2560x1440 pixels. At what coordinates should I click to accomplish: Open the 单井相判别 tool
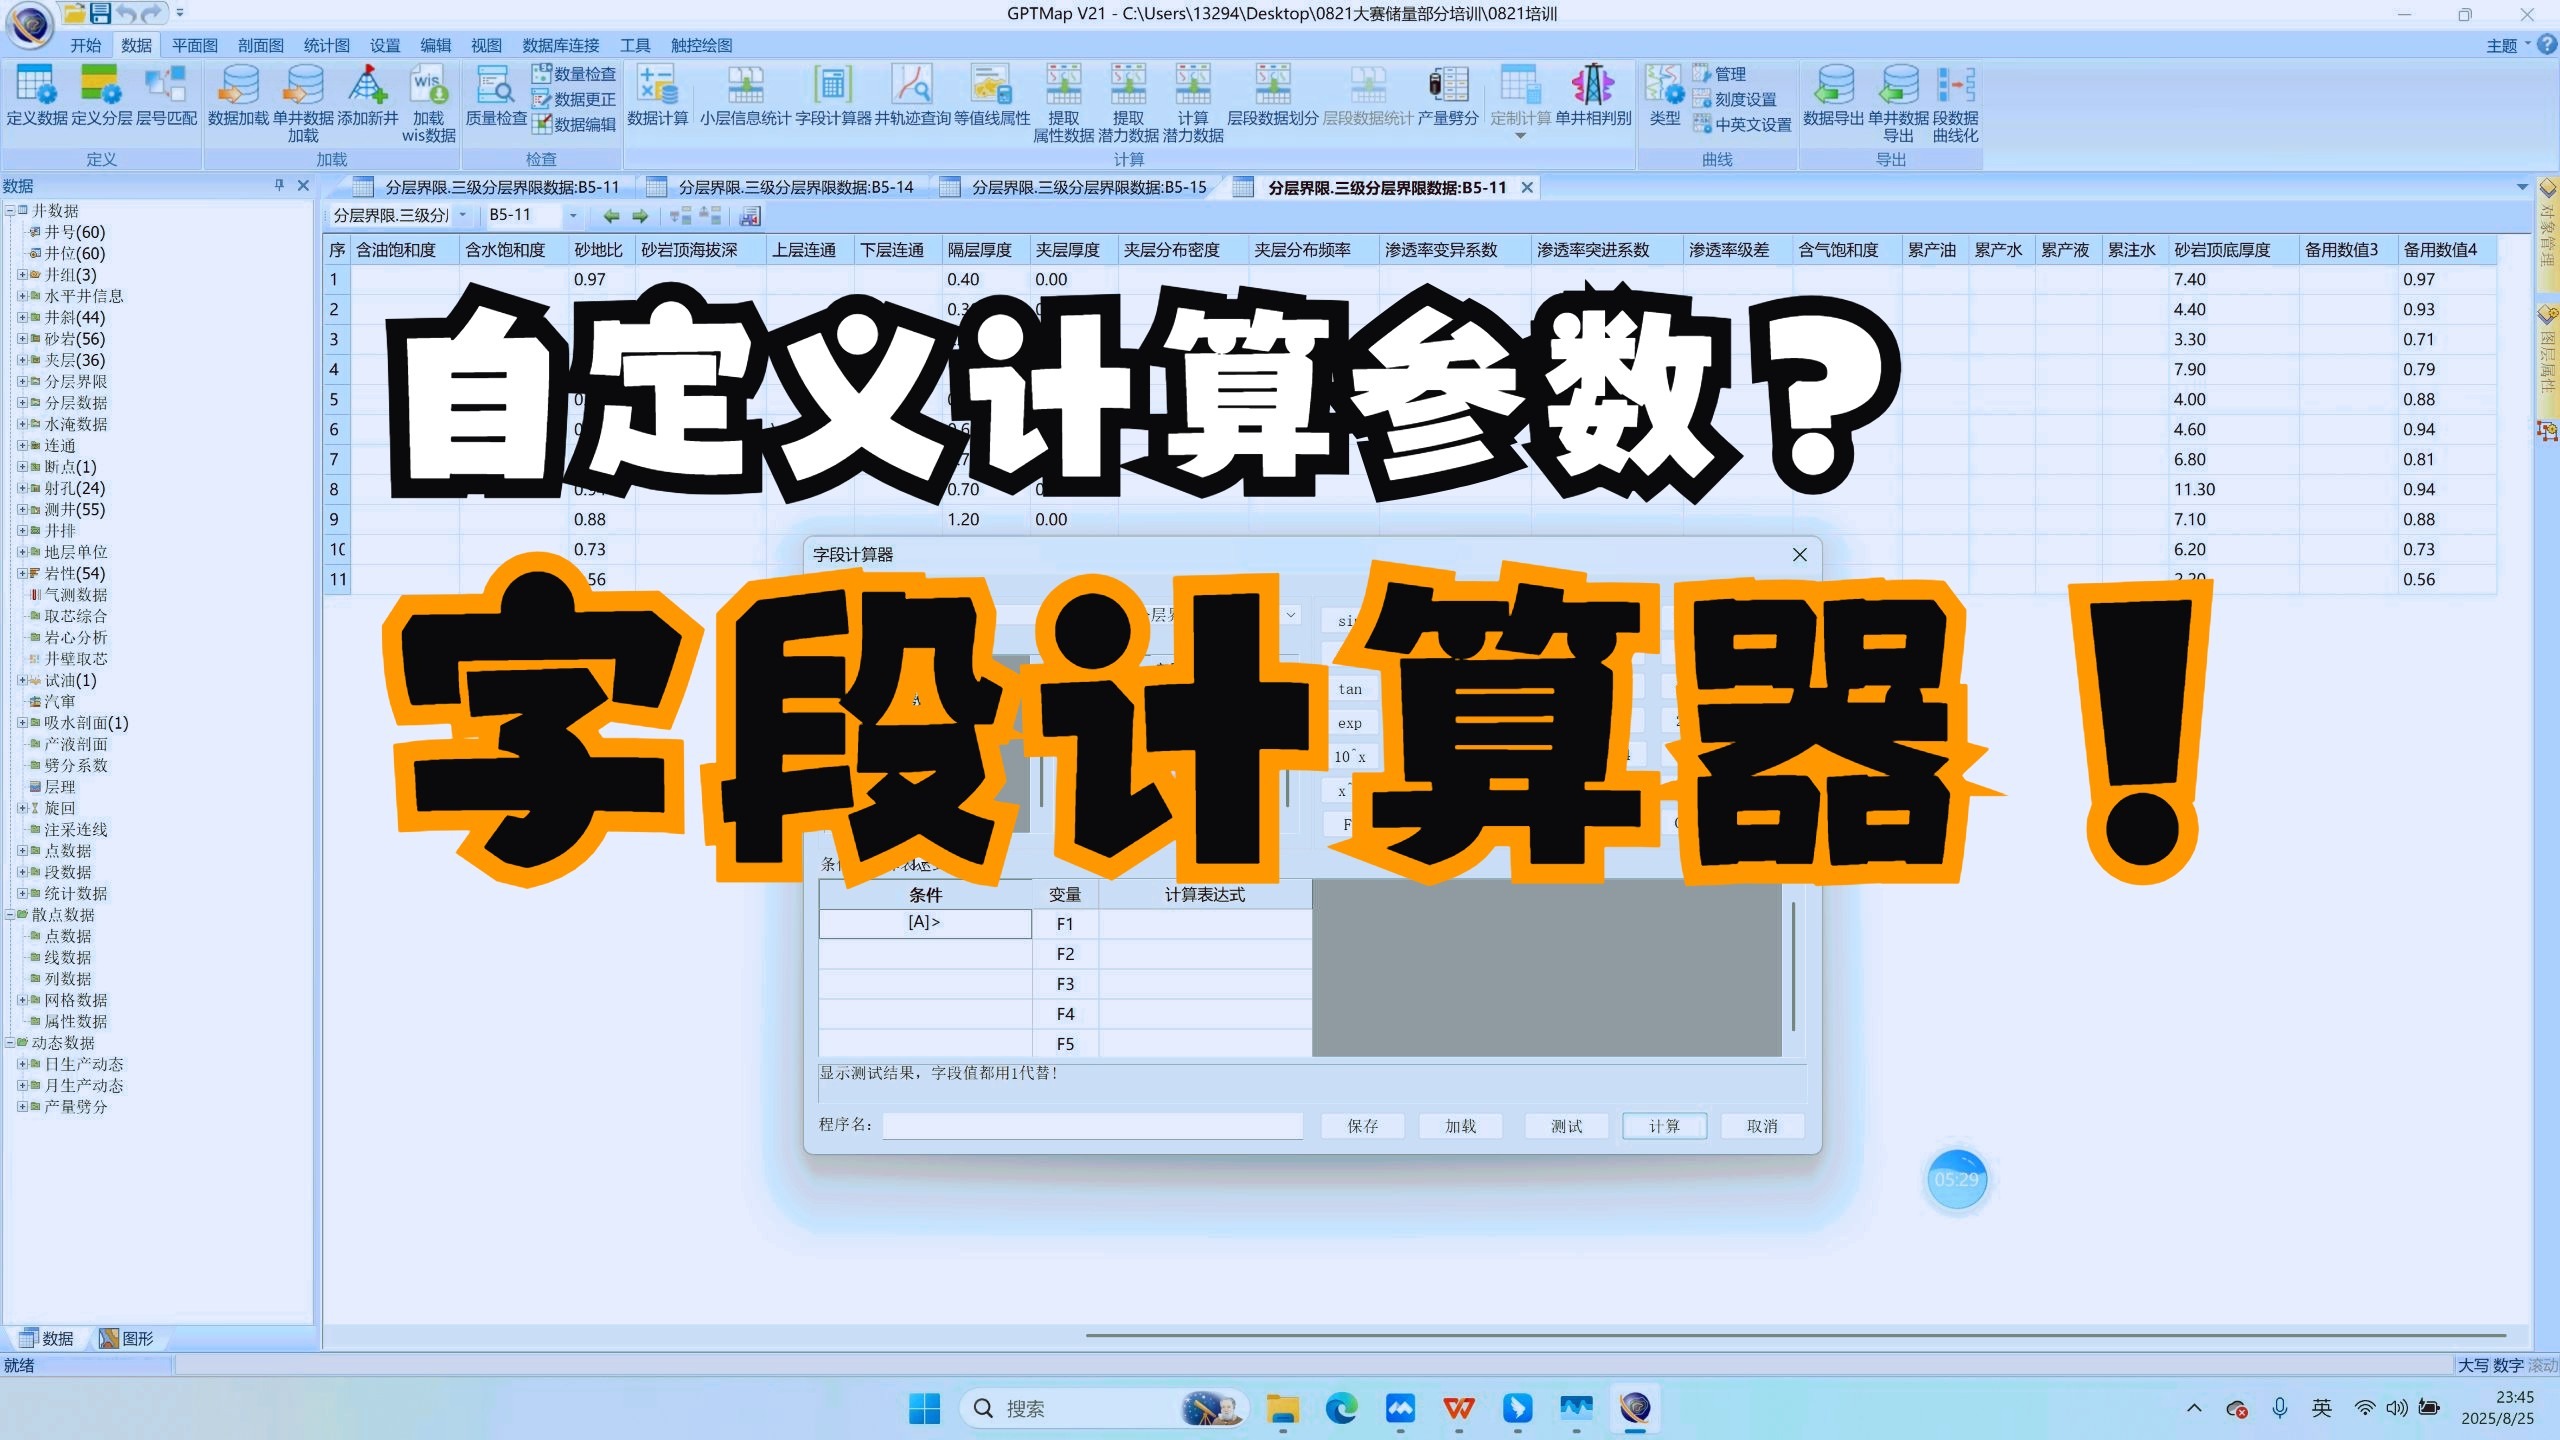[1593, 95]
